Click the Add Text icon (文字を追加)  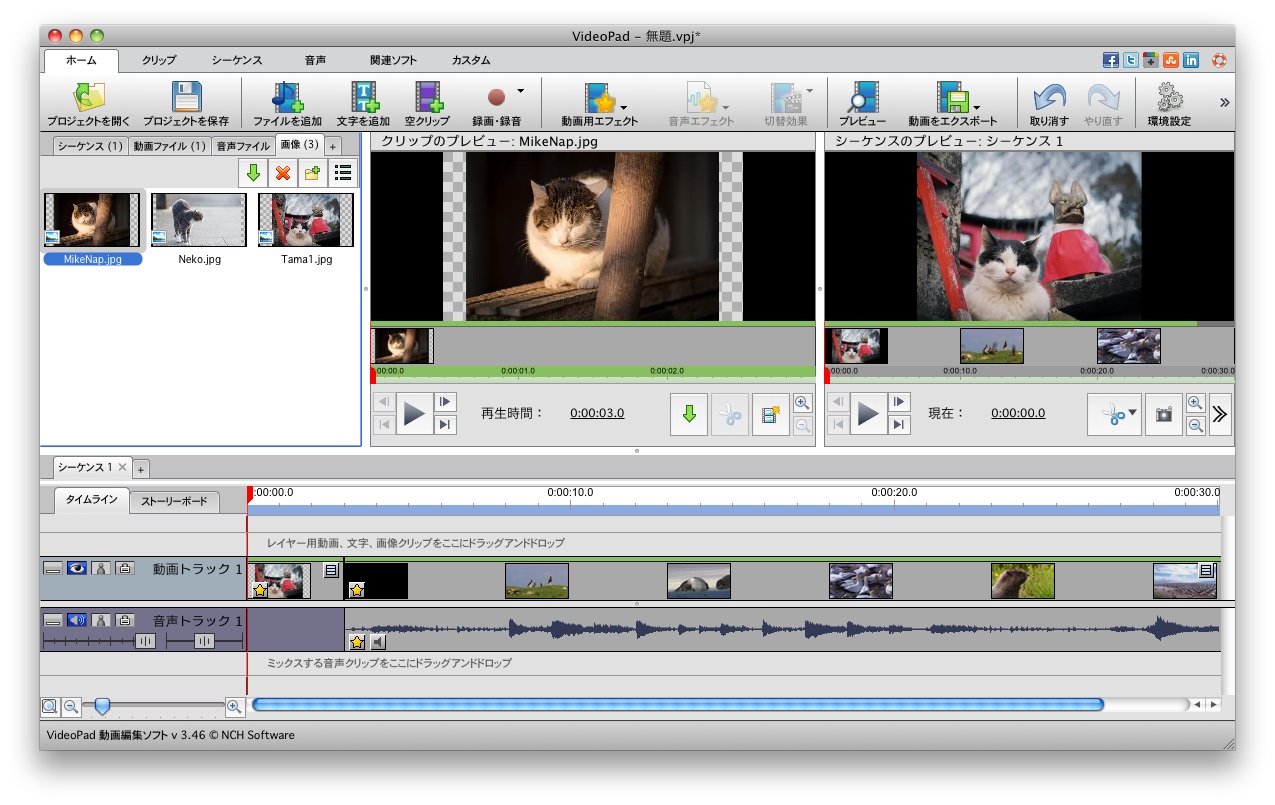click(363, 98)
